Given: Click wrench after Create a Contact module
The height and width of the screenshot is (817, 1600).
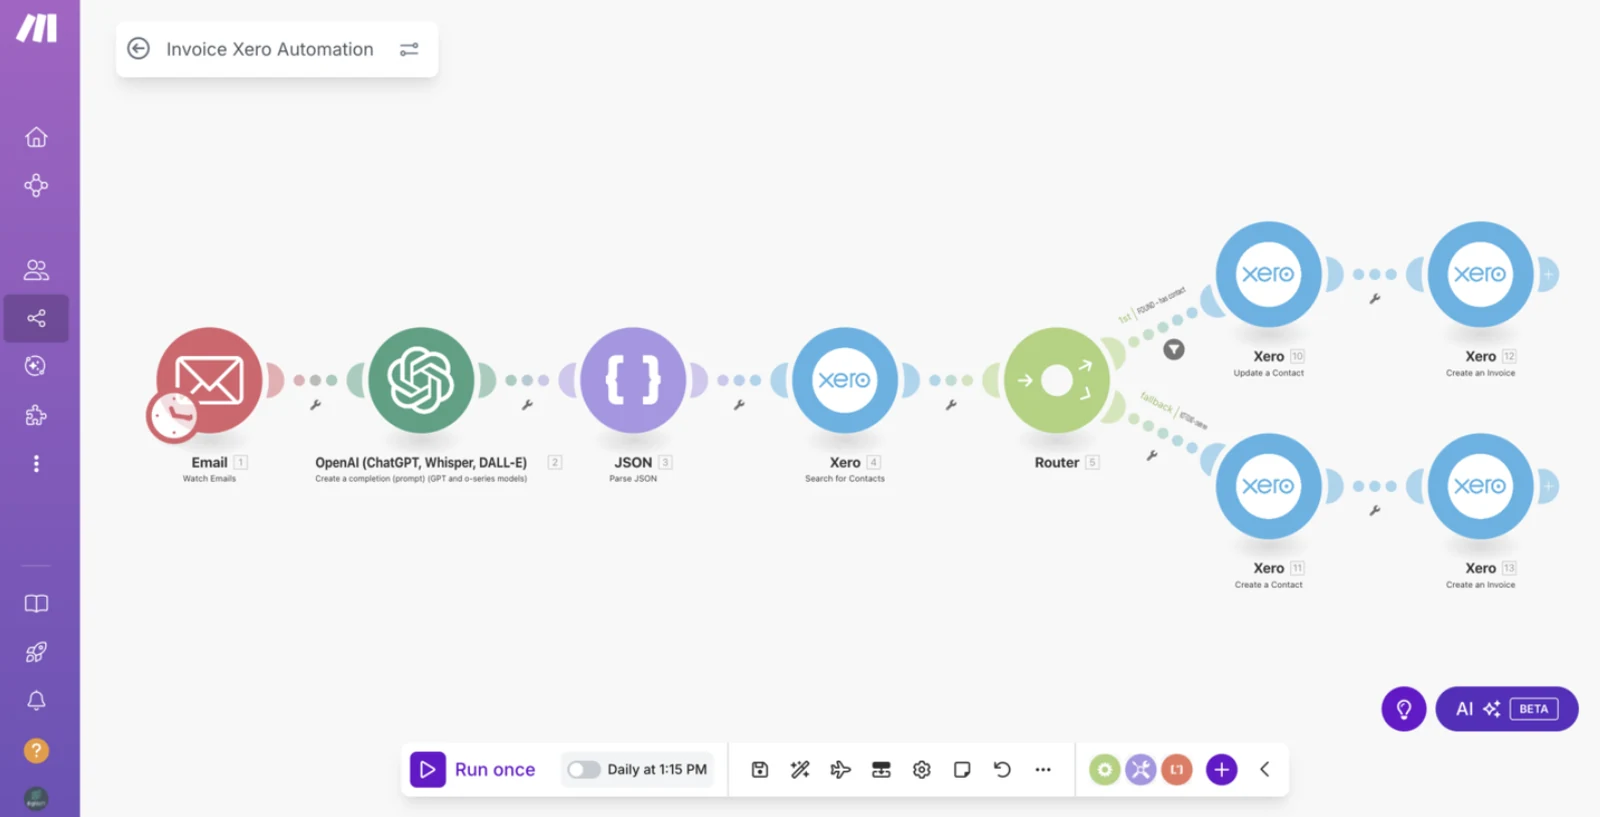Looking at the screenshot, I should coord(1375,511).
